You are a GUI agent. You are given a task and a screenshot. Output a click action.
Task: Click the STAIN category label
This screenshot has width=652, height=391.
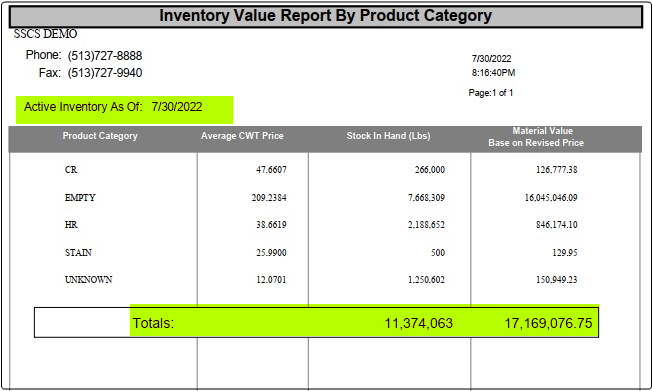(x=78, y=252)
